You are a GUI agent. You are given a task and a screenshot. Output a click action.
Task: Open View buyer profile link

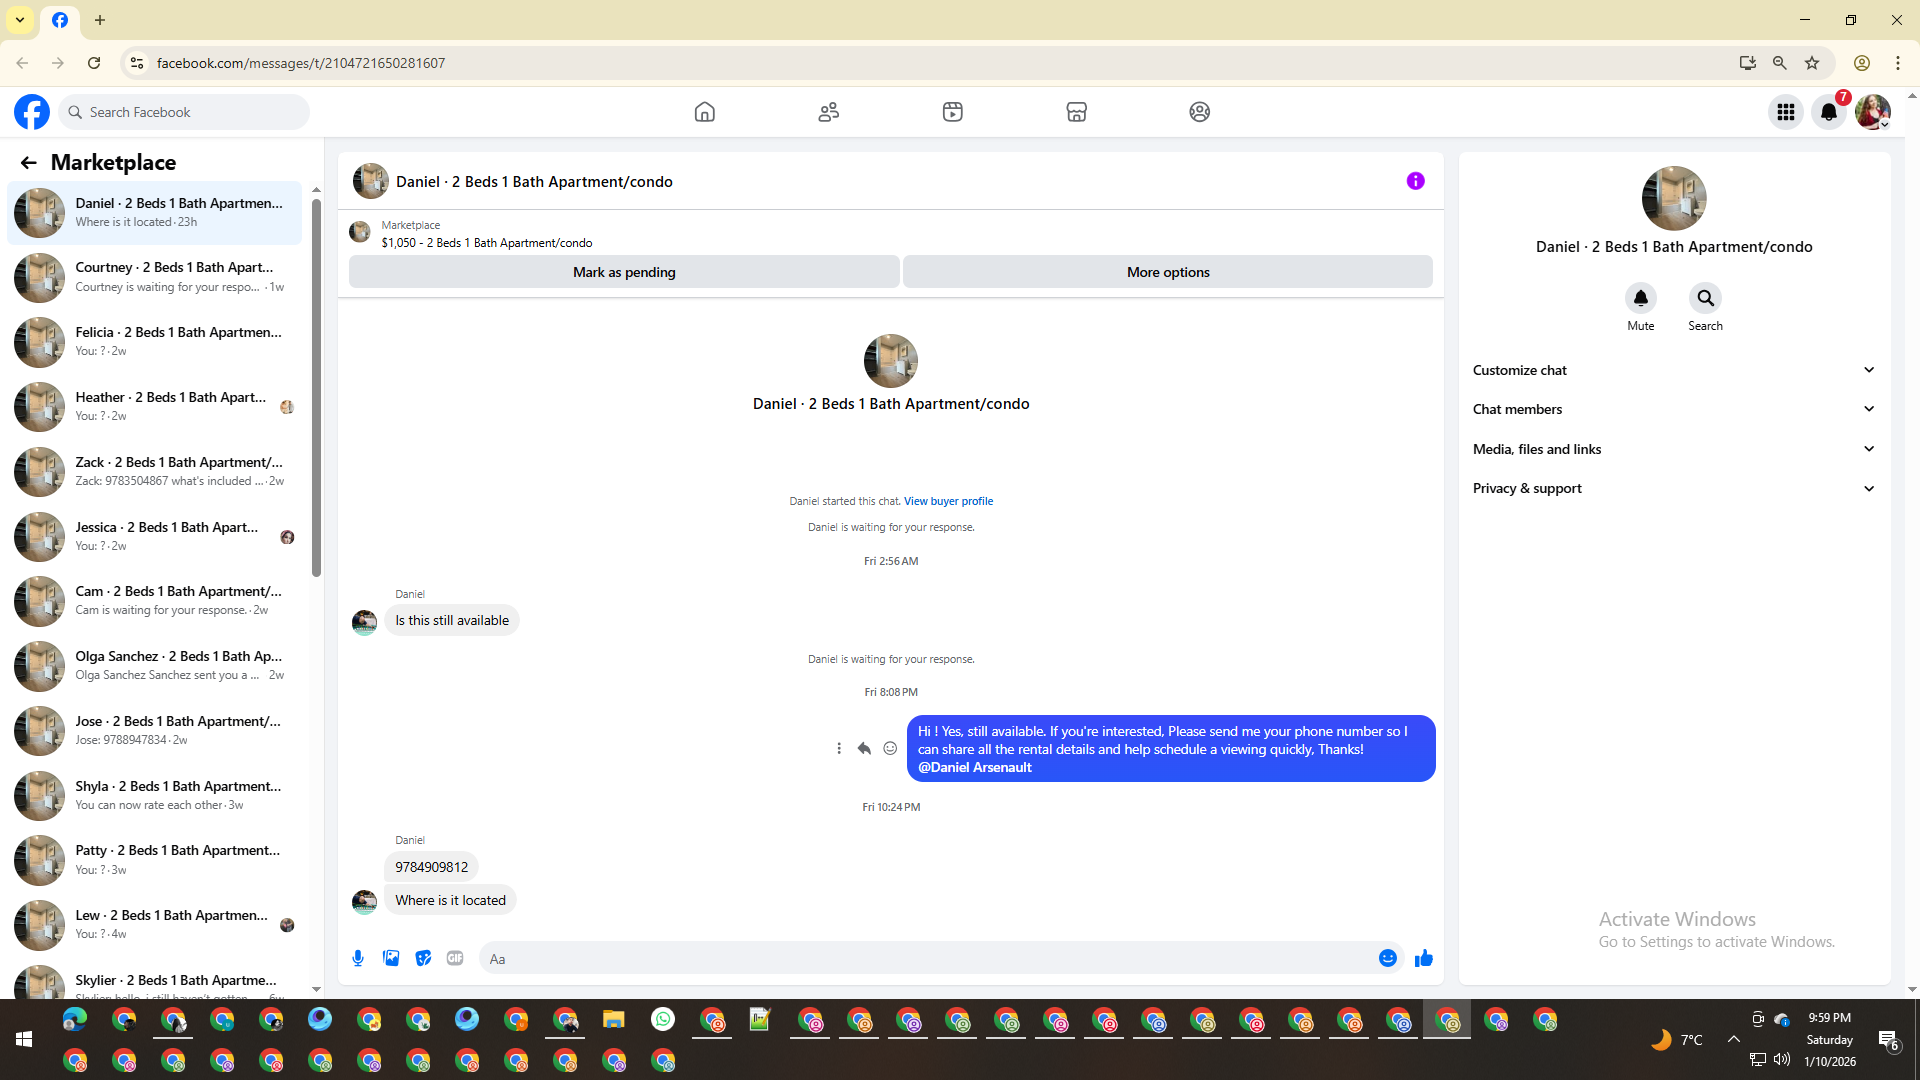(948, 501)
